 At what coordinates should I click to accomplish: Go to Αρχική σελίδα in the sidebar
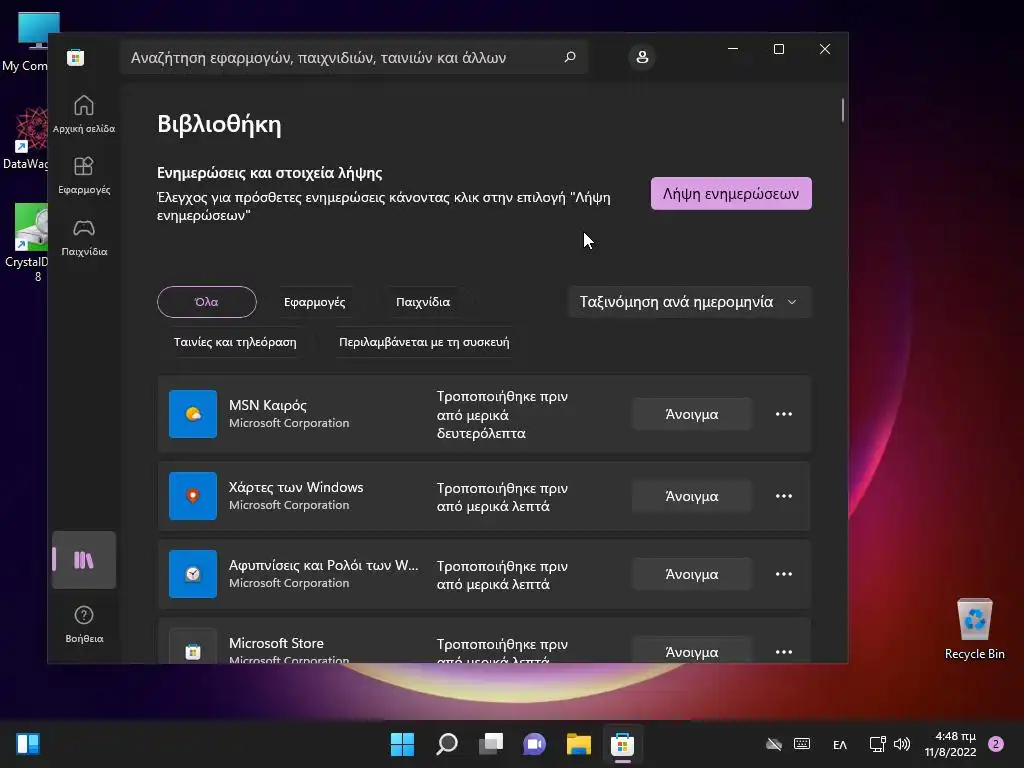(84, 114)
